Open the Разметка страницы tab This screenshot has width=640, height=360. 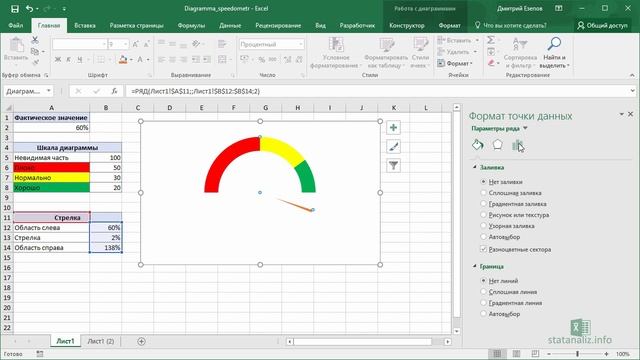pyautogui.click(x=136, y=25)
